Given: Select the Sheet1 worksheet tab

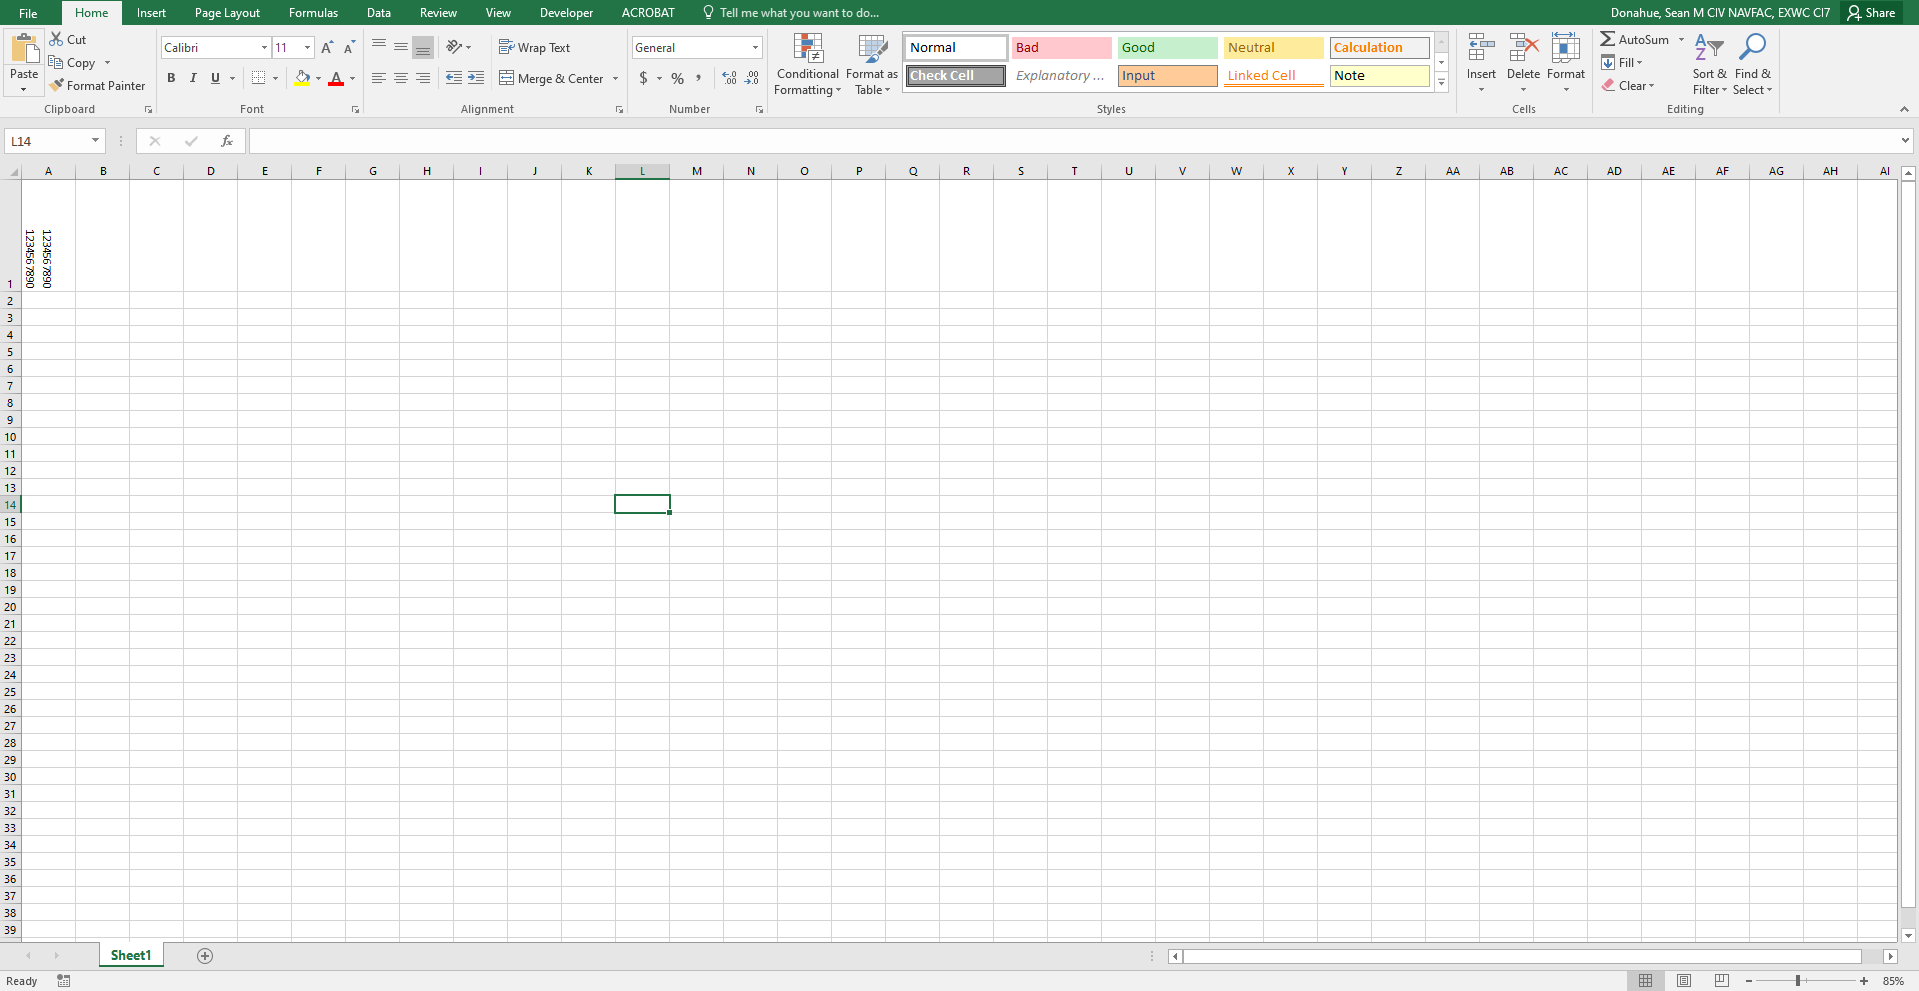Looking at the screenshot, I should click(131, 956).
